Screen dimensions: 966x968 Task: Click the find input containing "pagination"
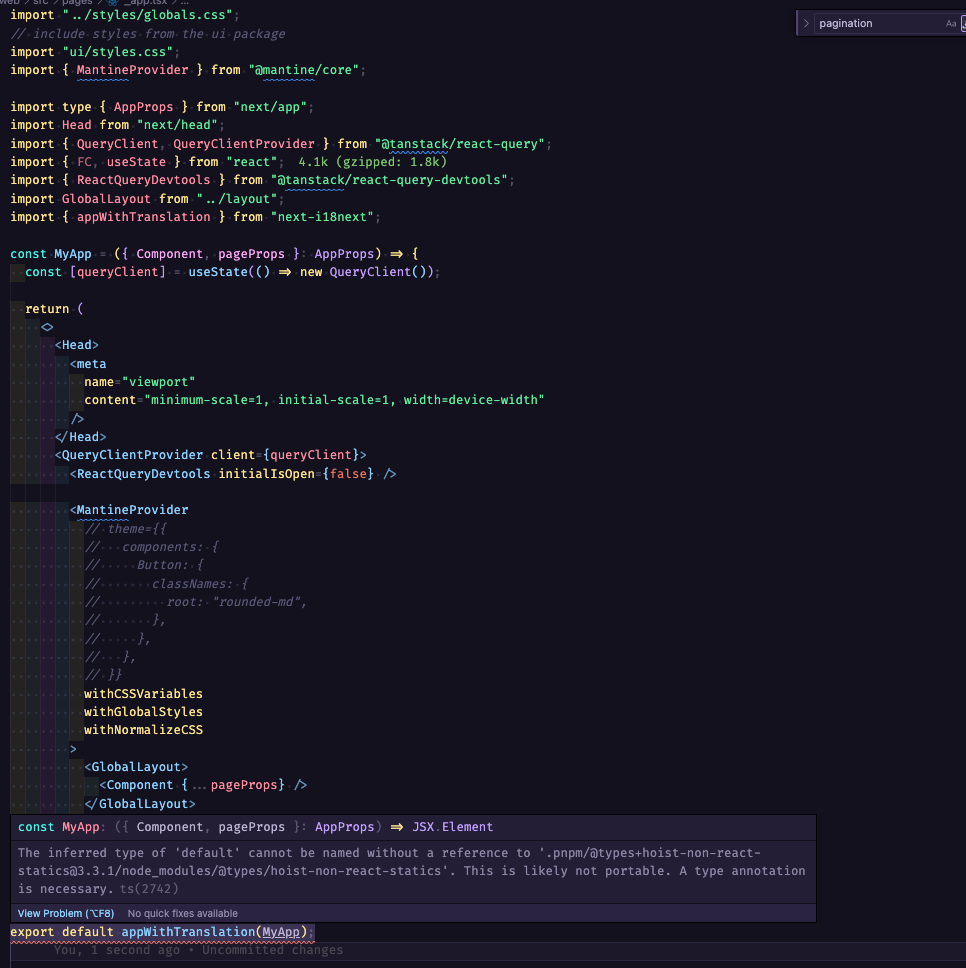click(x=879, y=23)
